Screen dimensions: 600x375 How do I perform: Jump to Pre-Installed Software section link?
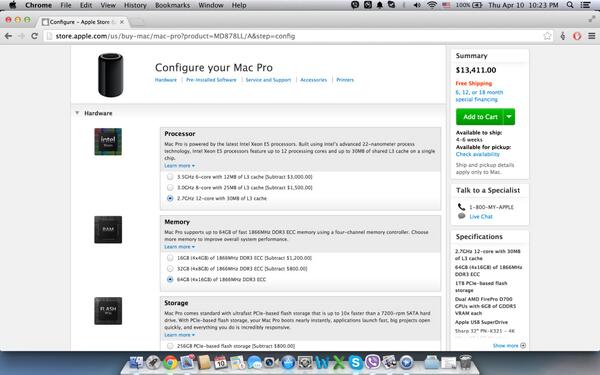tap(211, 80)
